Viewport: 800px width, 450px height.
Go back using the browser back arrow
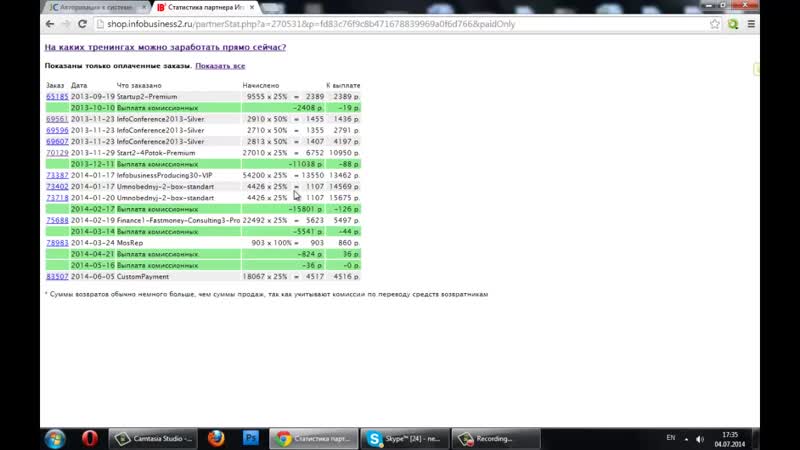point(49,24)
